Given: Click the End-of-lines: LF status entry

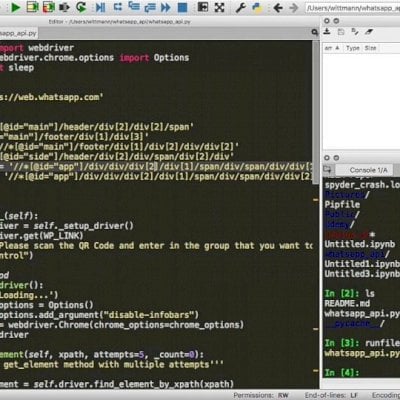Looking at the screenshot, I should click(331, 395).
